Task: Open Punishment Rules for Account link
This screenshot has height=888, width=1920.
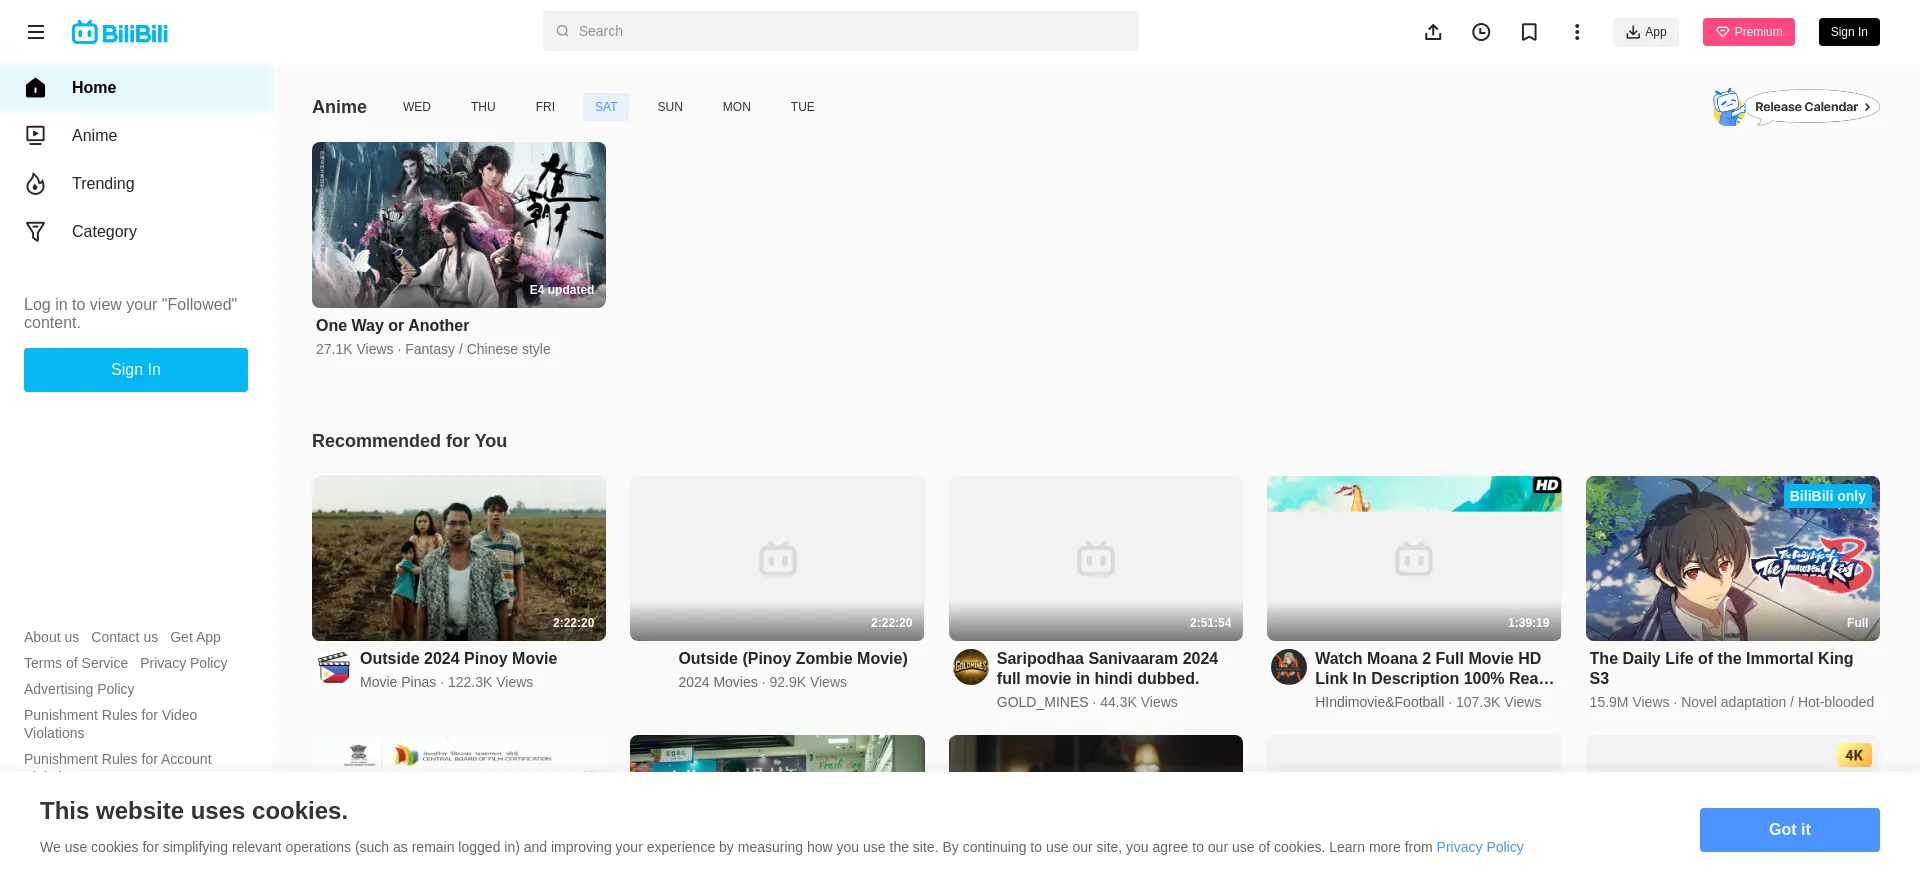Action: [118, 760]
